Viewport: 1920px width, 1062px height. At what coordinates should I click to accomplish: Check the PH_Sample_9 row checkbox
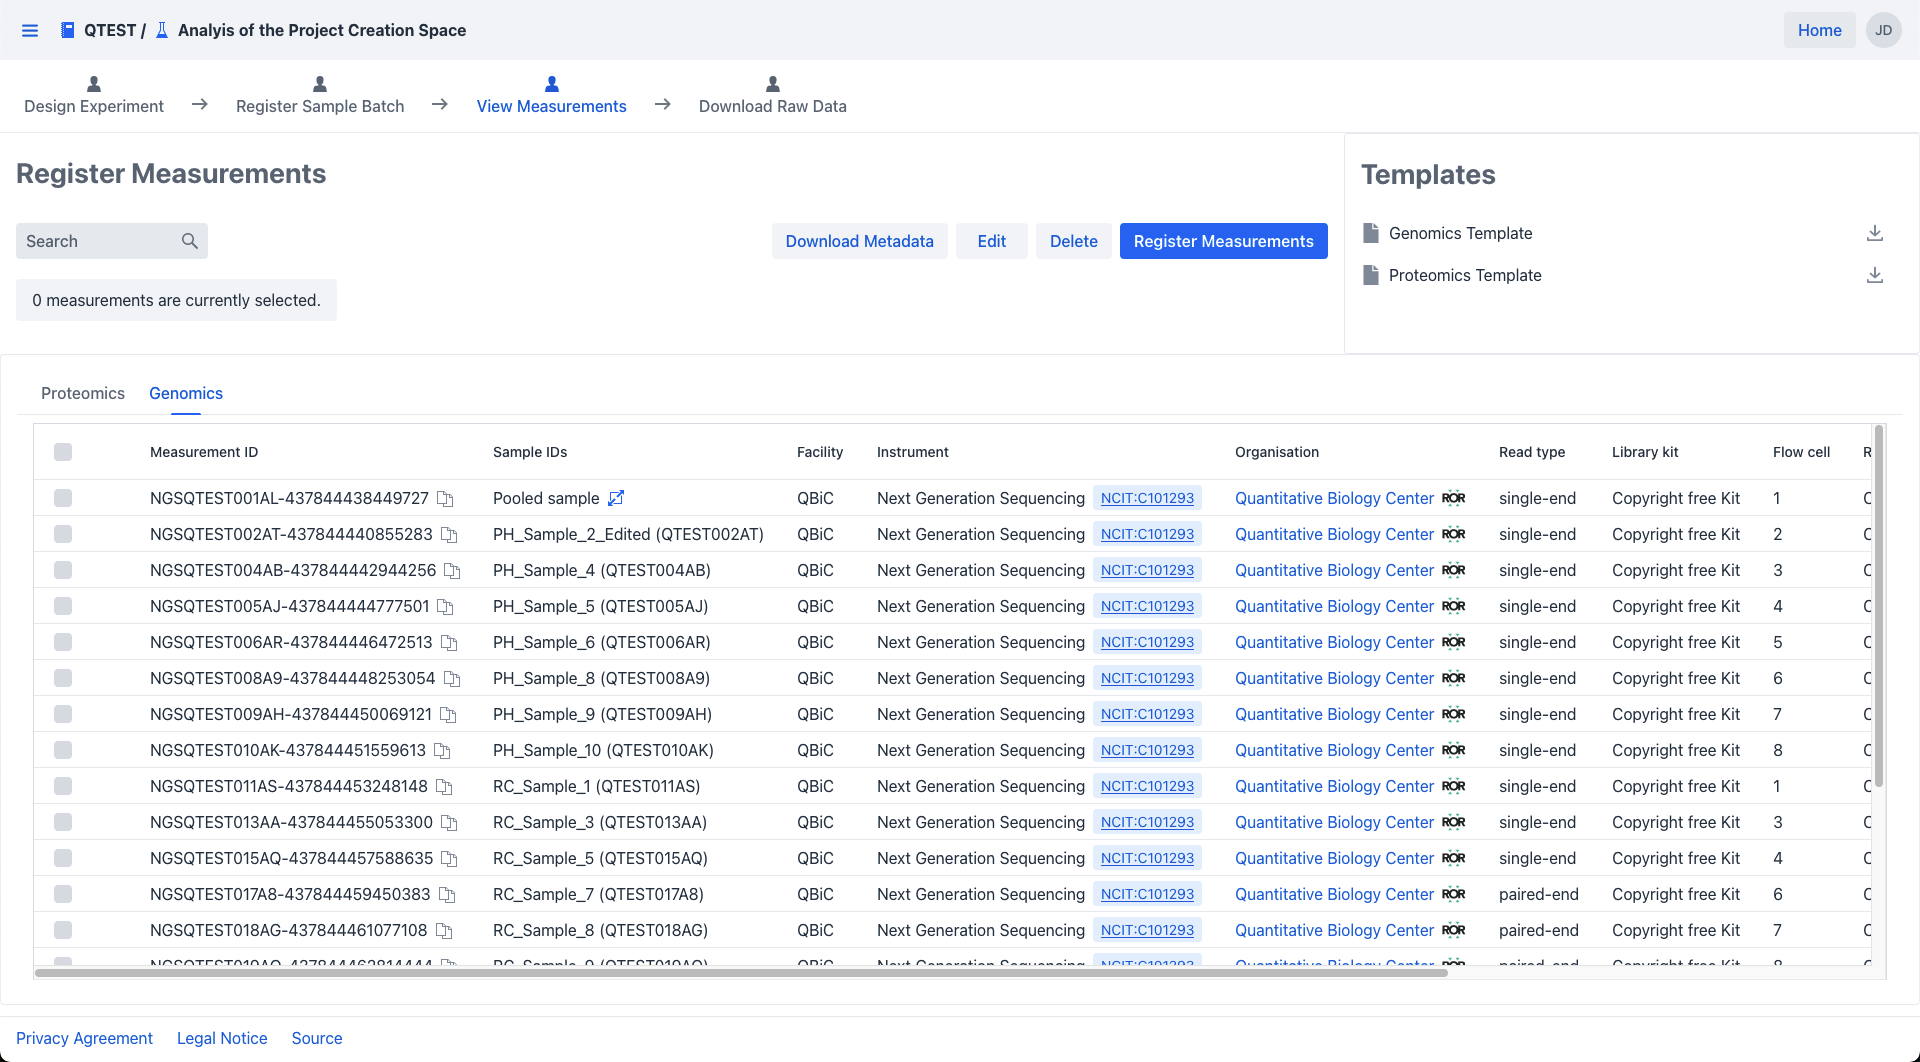(63, 714)
